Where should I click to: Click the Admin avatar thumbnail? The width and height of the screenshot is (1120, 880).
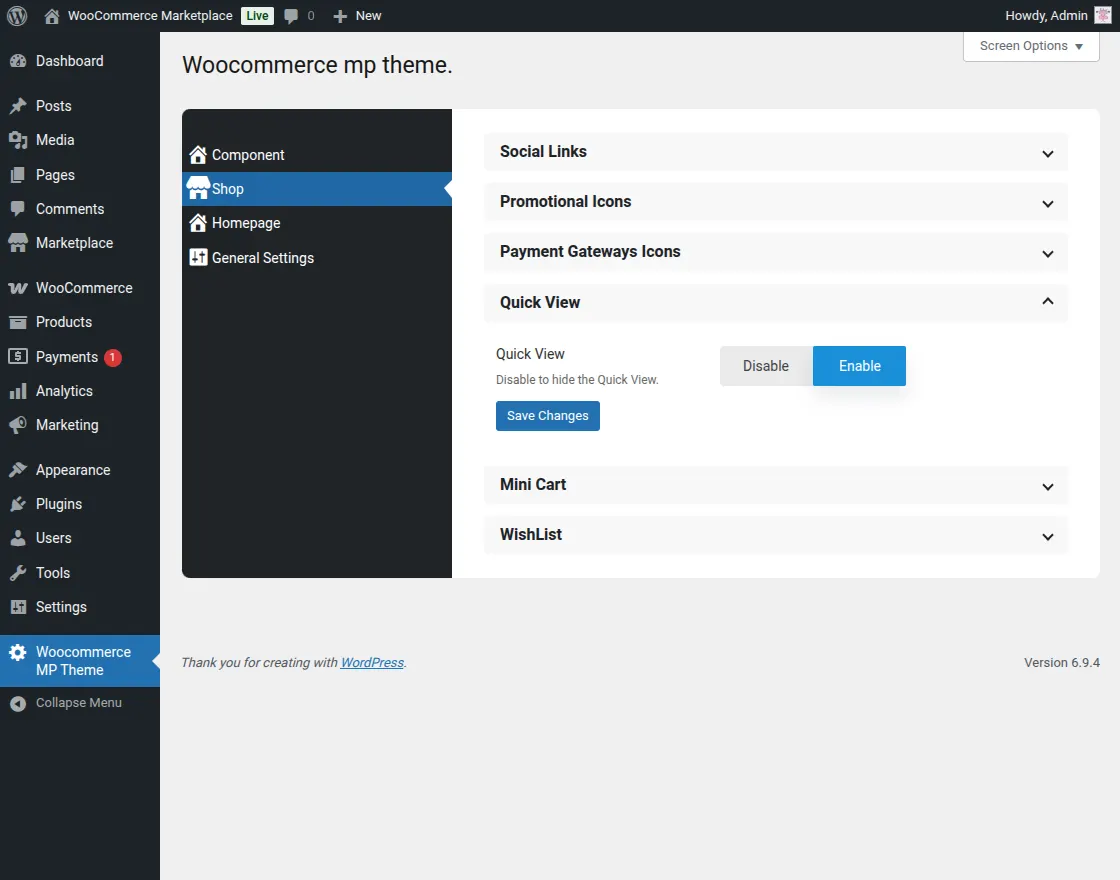coord(1103,16)
